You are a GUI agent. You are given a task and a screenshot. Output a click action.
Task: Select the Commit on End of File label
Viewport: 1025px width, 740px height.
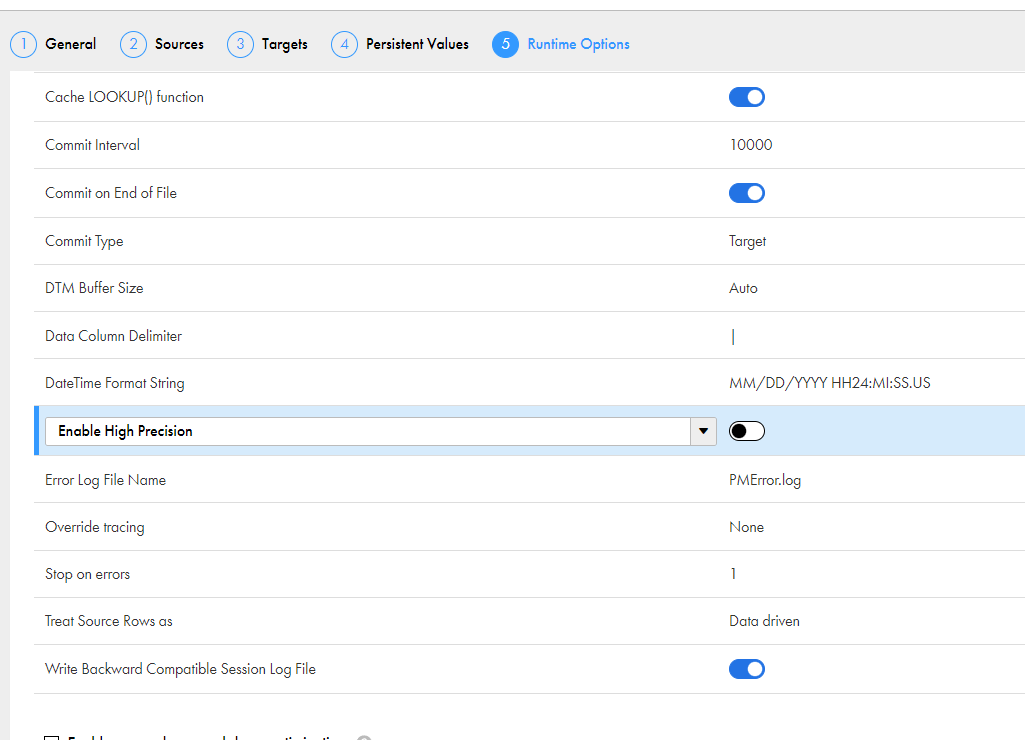[x=110, y=193]
